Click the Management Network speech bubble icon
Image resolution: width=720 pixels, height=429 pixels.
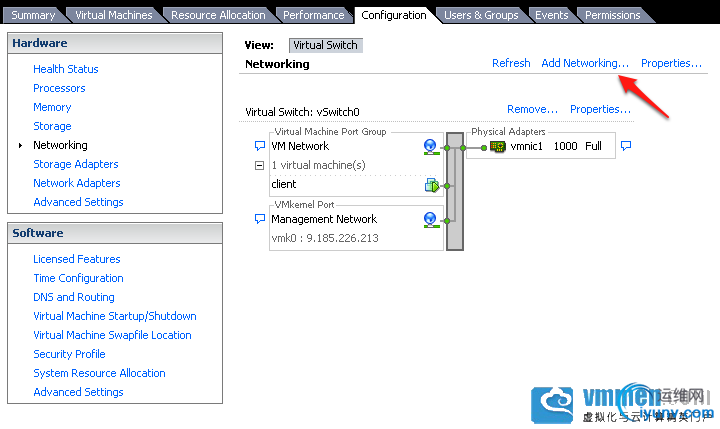point(260,219)
